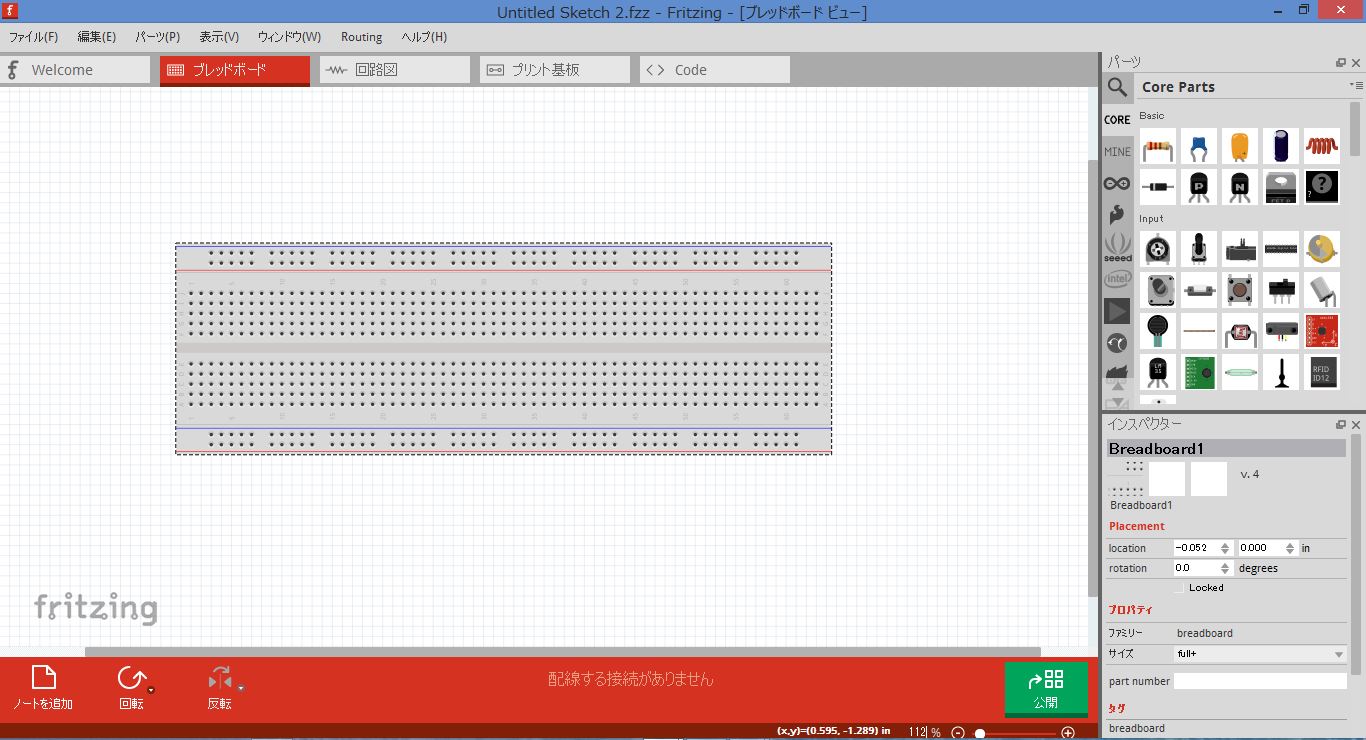Screen dimensions: 1366x740
Task: Click the part number input field
Action: point(1260,681)
